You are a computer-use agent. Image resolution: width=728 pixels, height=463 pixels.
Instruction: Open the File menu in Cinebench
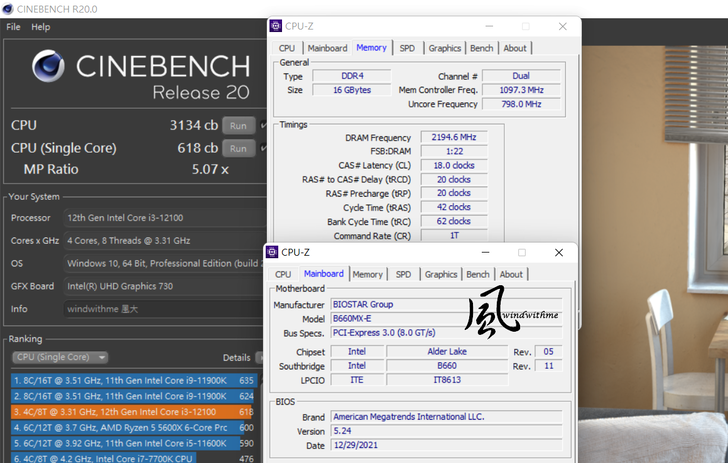[x=13, y=27]
